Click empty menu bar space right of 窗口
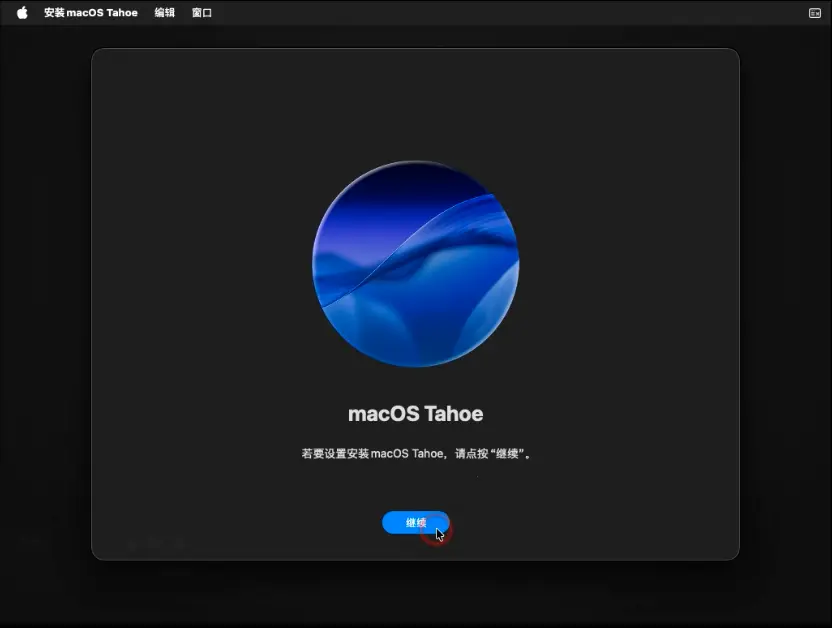The width and height of the screenshot is (832, 628). pos(500,13)
